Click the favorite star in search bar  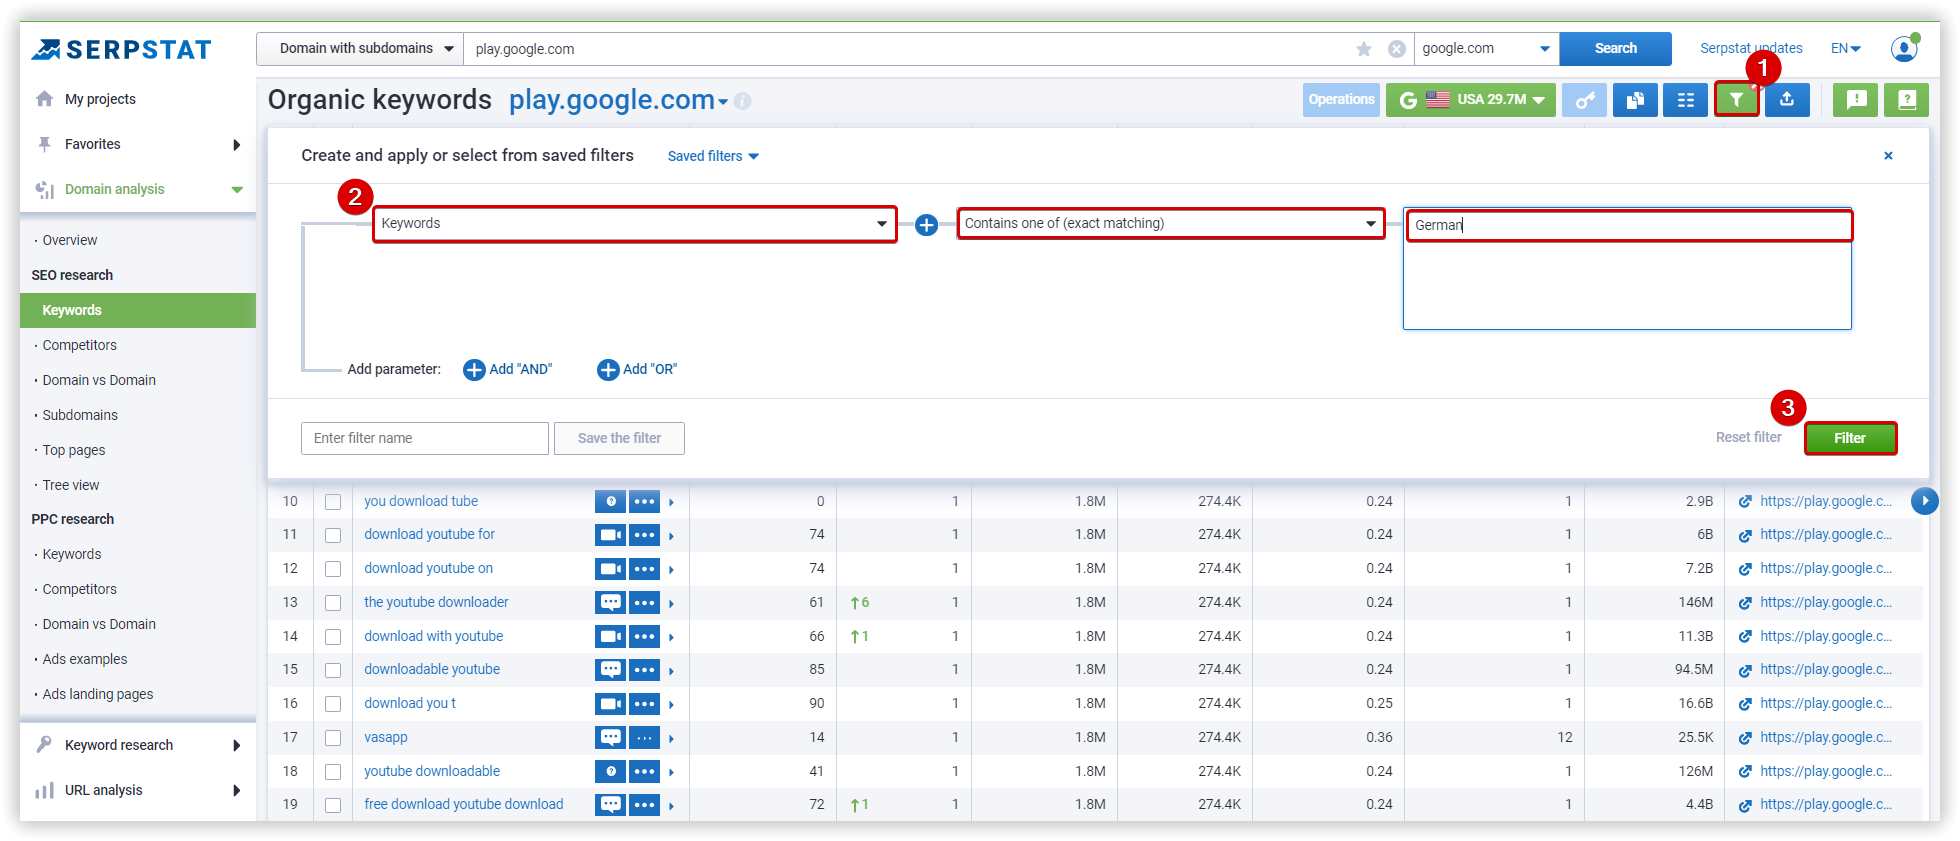coord(1364,49)
